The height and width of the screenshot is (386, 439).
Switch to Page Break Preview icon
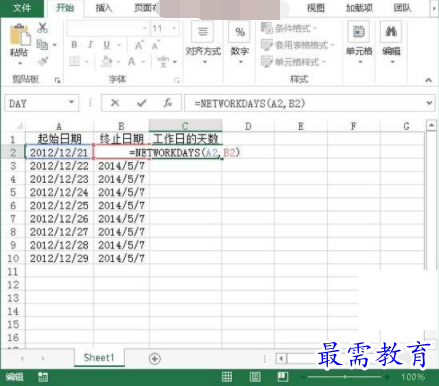point(283,377)
